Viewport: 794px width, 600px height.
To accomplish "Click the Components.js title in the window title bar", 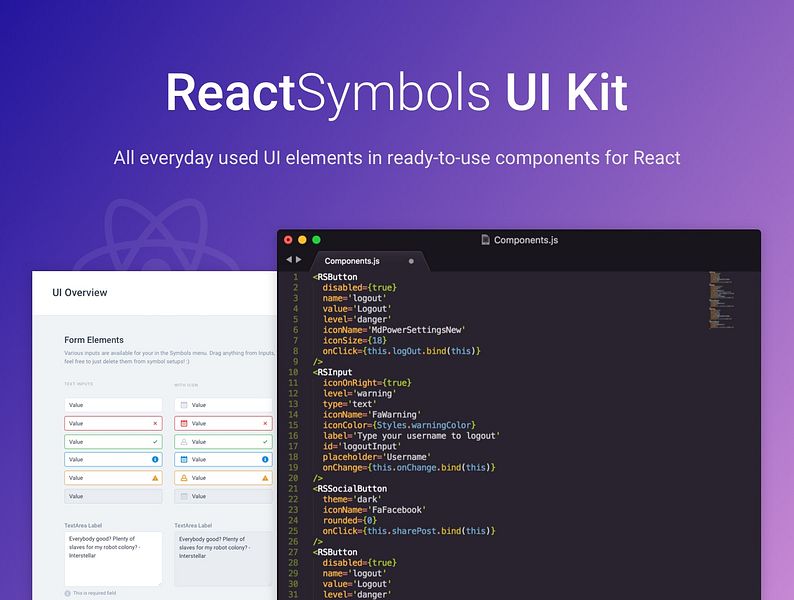I will (526, 240).
